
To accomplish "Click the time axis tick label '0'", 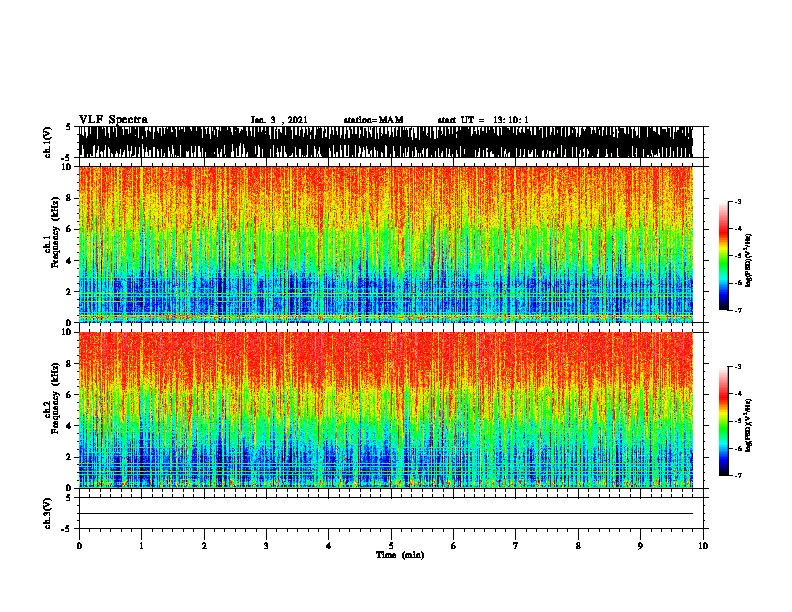I will tap(79, 546).
